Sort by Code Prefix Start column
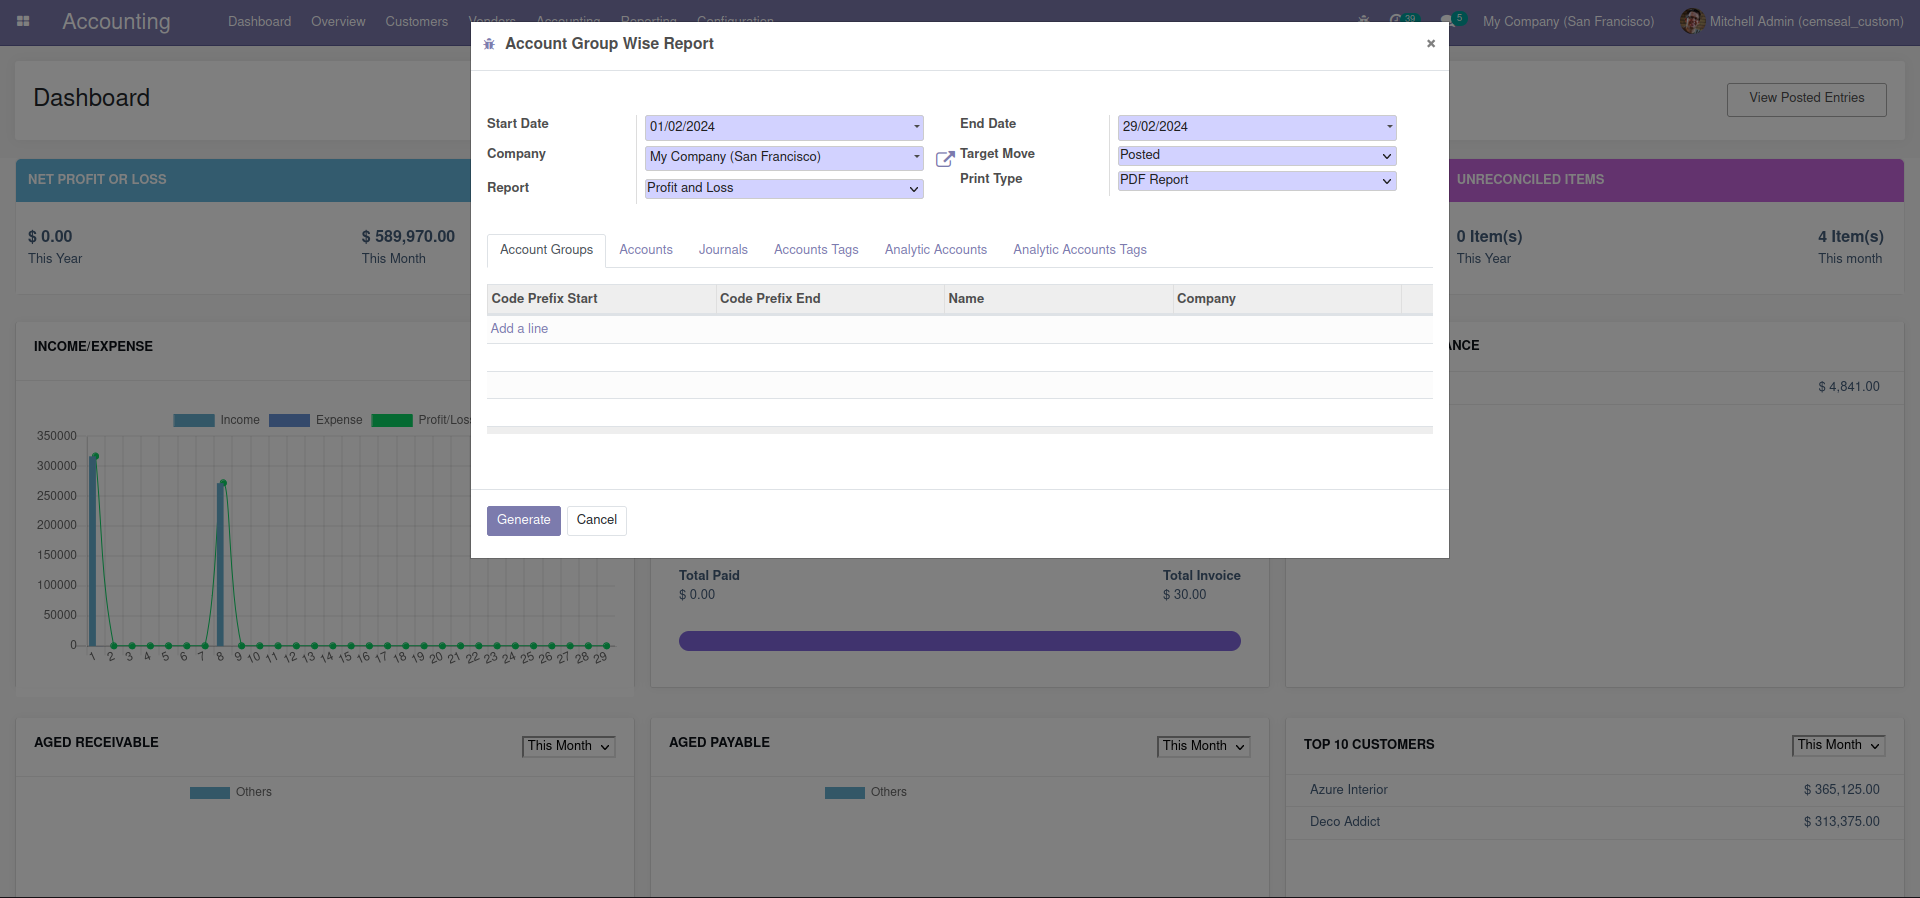The width and height of the screenshot is (1920, 898). (601, 299)
